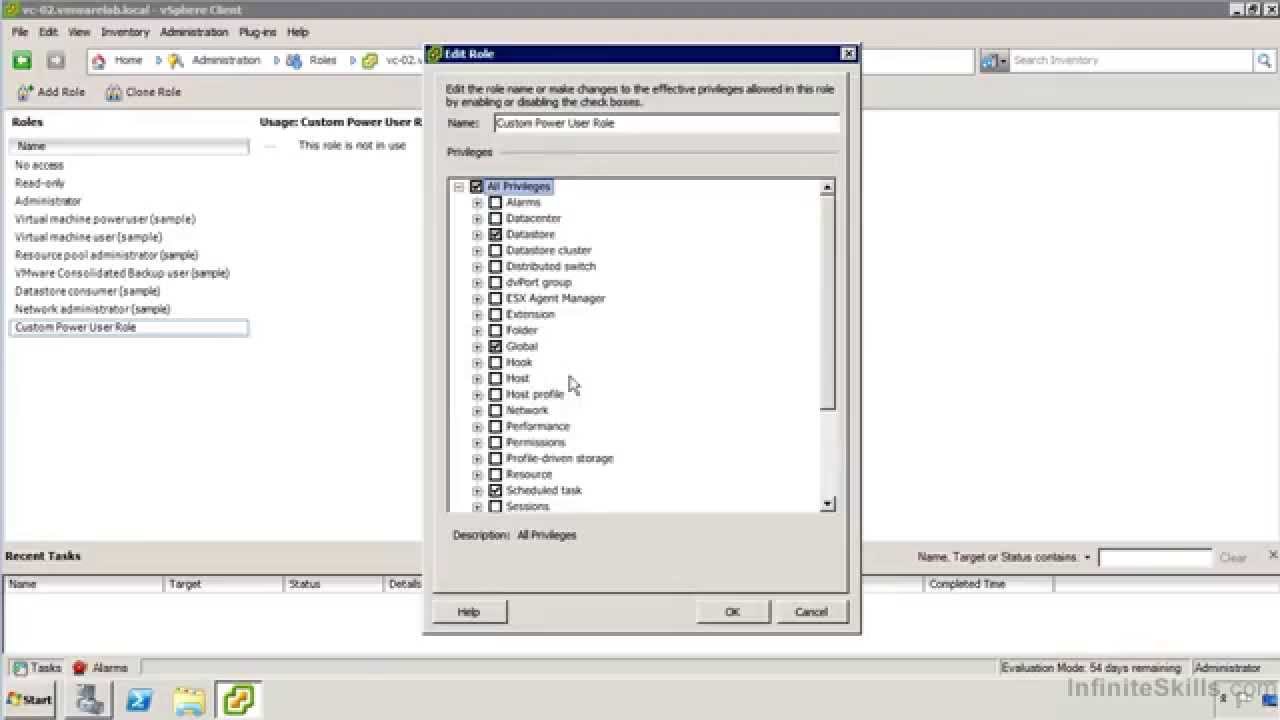
Task: Close the Edit Role dialog with its X
Action: click(848, 54)
